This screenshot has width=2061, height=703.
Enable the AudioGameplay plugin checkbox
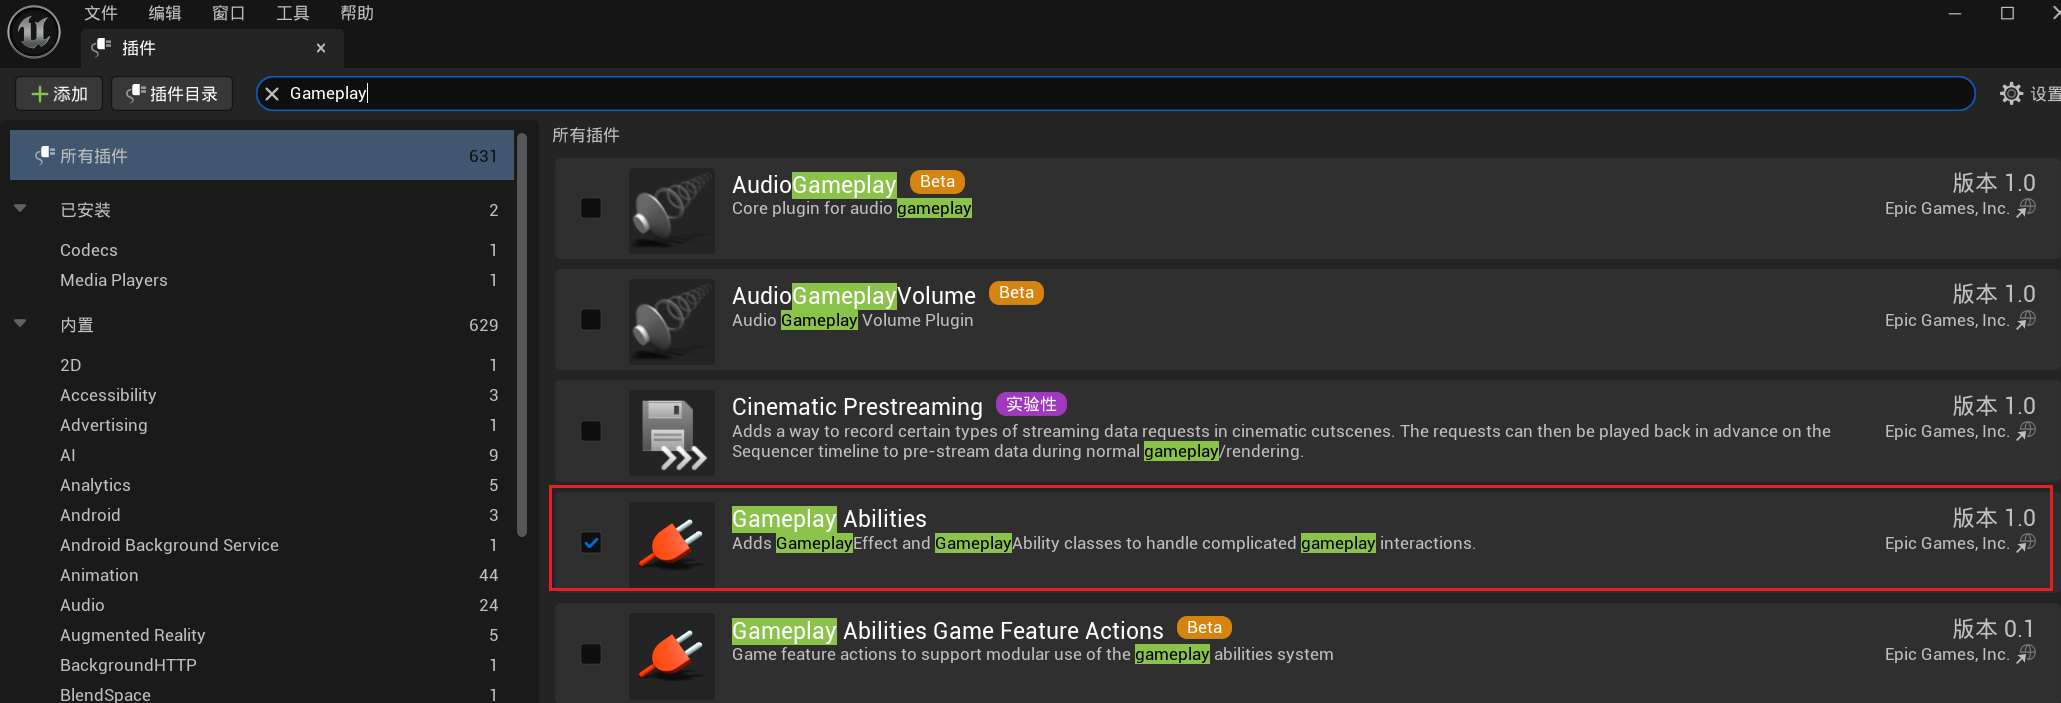coord(591,208)
